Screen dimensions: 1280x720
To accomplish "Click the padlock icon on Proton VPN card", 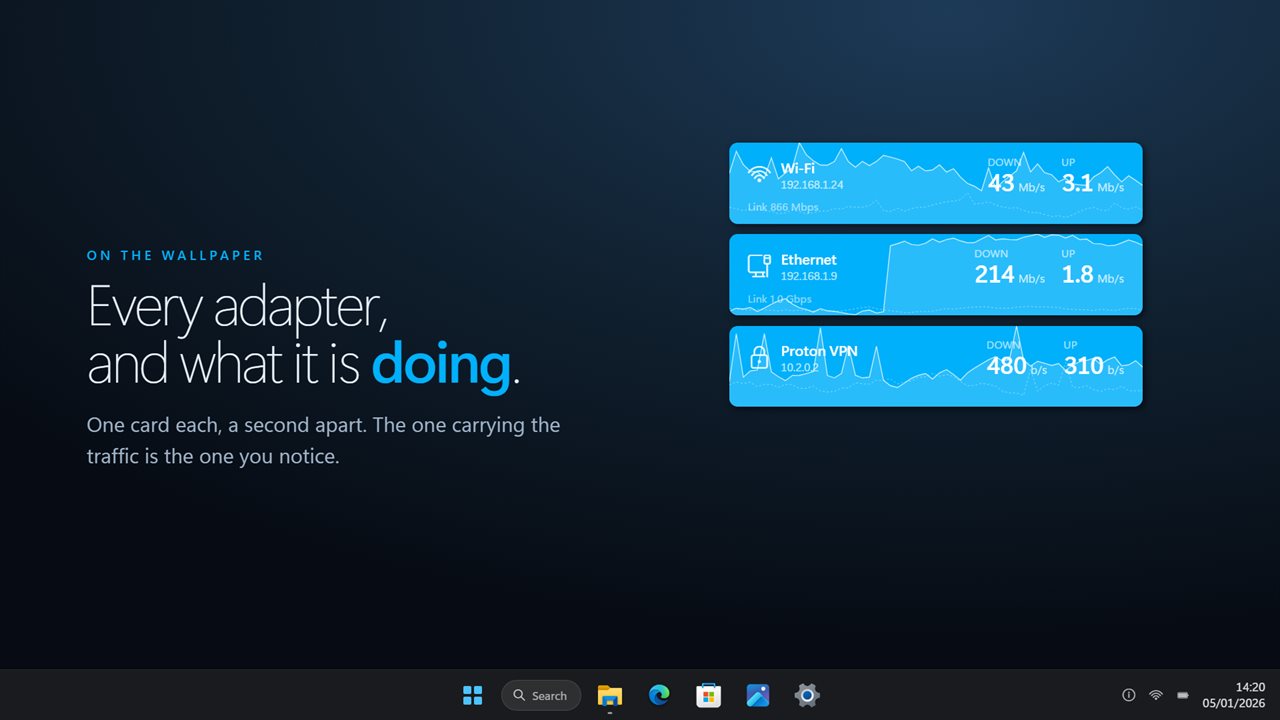I will [759, 358].
